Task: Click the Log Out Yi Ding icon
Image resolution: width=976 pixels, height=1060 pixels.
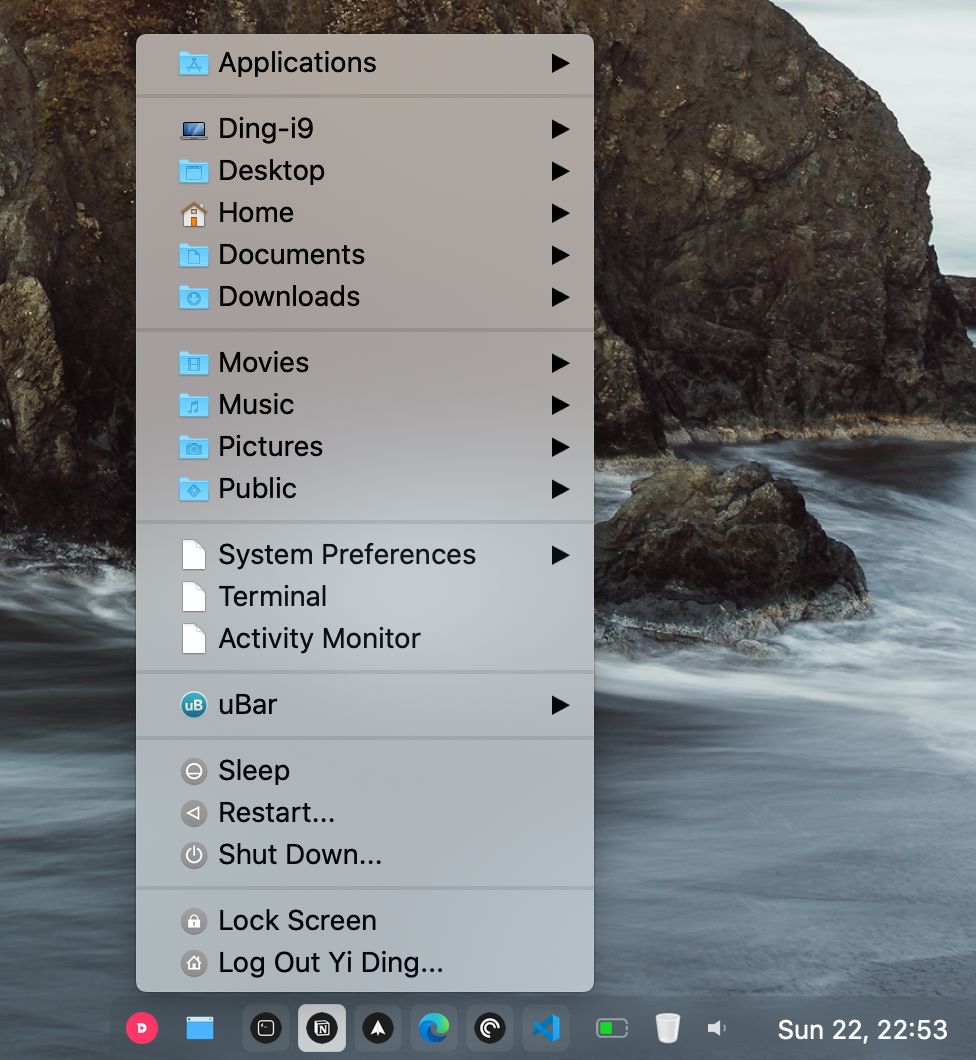Action: [x=194, y=963]
